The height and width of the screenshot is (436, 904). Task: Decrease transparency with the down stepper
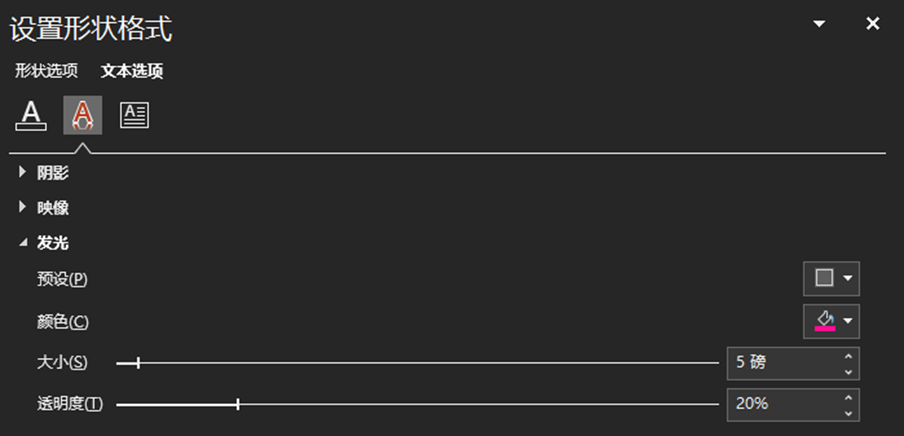point(848,412)
